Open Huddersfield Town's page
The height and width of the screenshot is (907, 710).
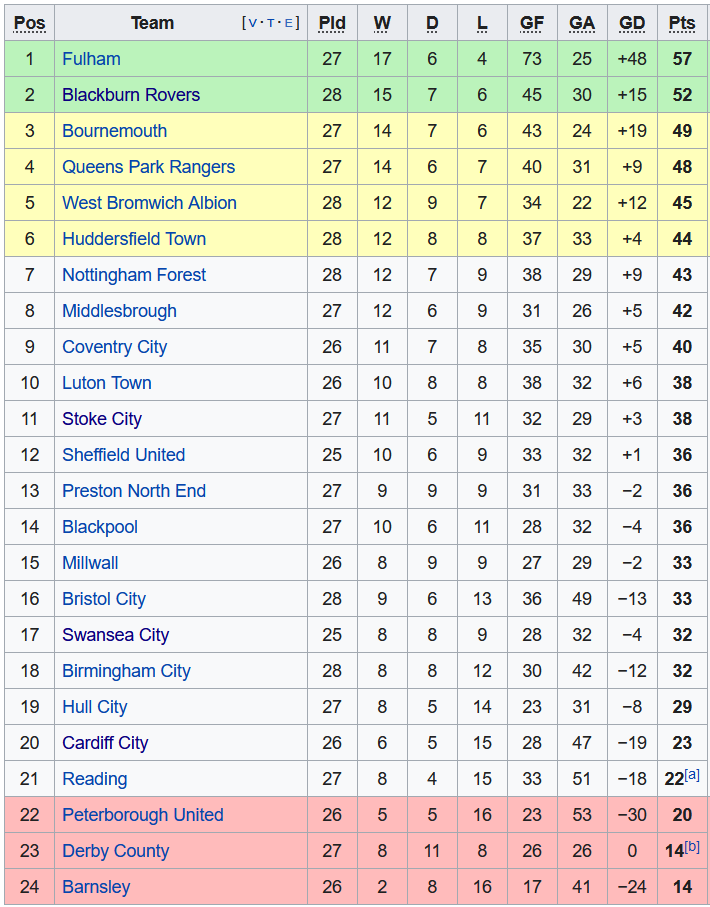pyautogui.click(x=134, y=239)
